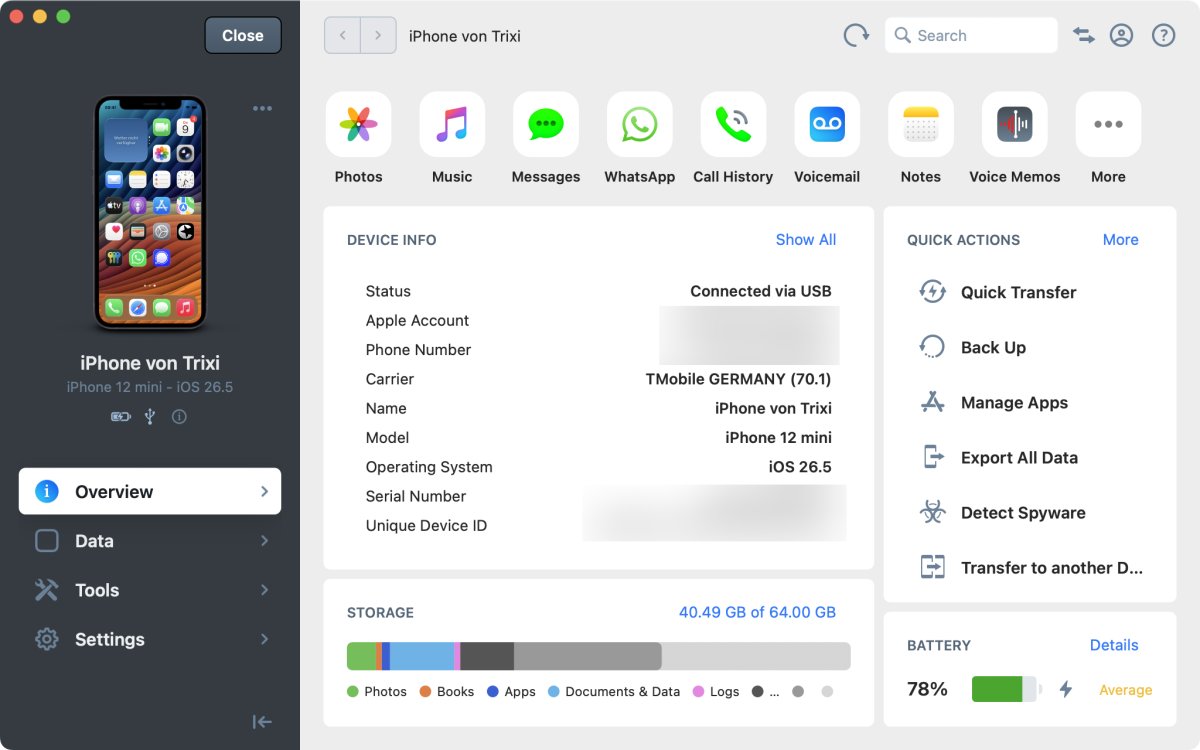The image size is (1200, 750).
Task: Click the Logs legend entry under storage
Action: point(716,691)
